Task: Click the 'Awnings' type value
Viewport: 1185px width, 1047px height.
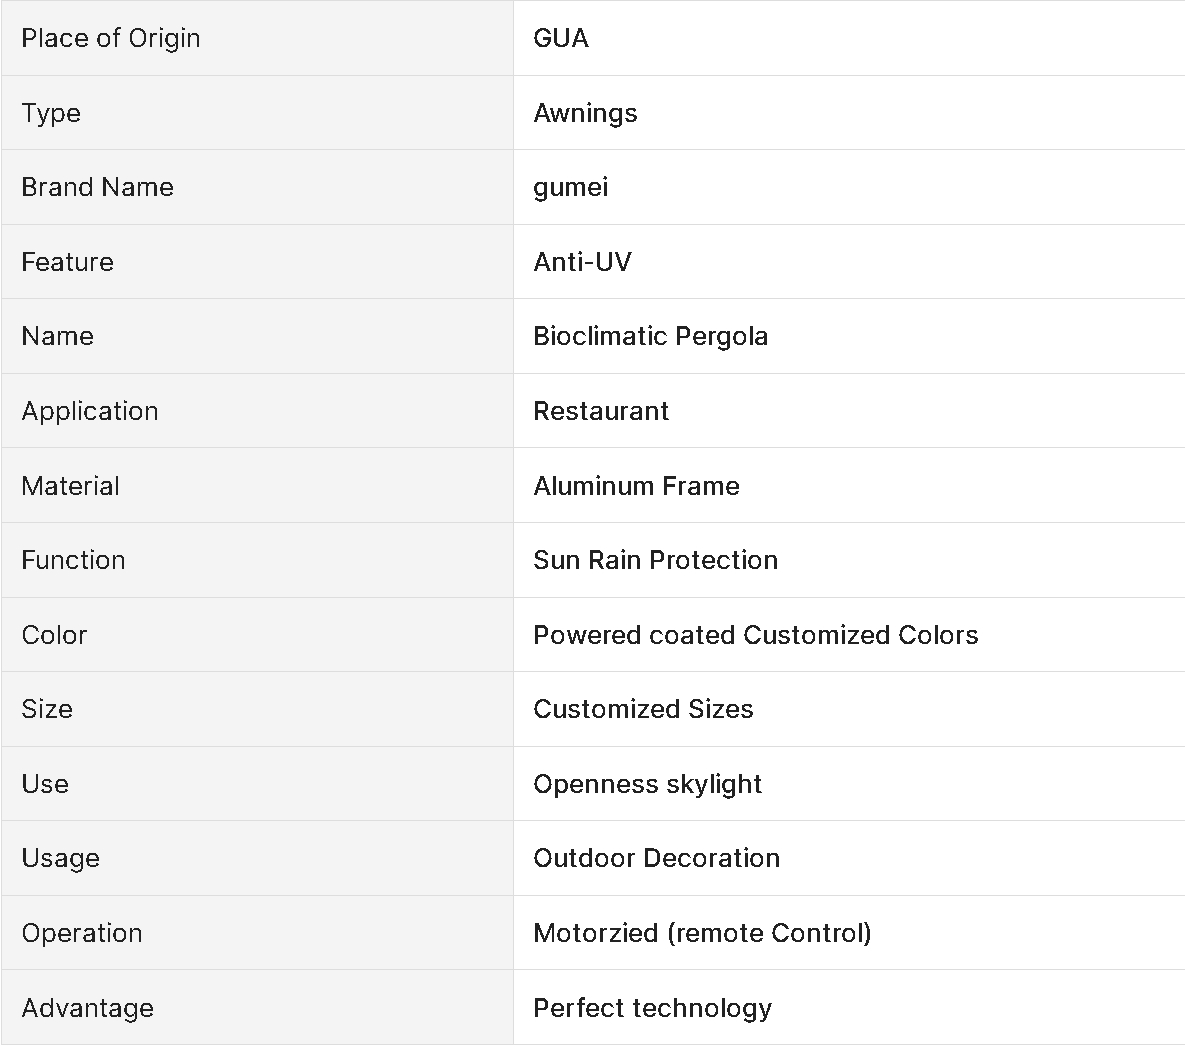Action: point(585,113)
